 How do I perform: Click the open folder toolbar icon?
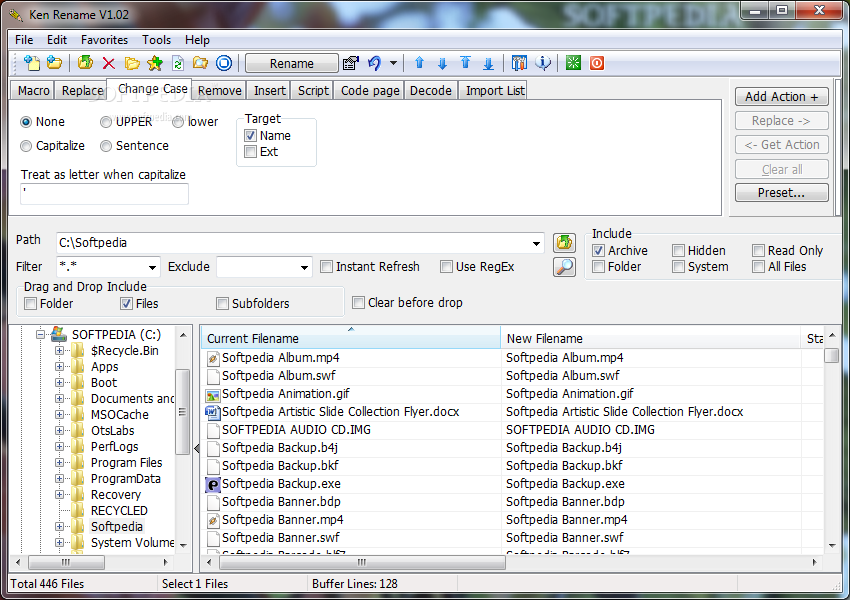click(132, 63)
